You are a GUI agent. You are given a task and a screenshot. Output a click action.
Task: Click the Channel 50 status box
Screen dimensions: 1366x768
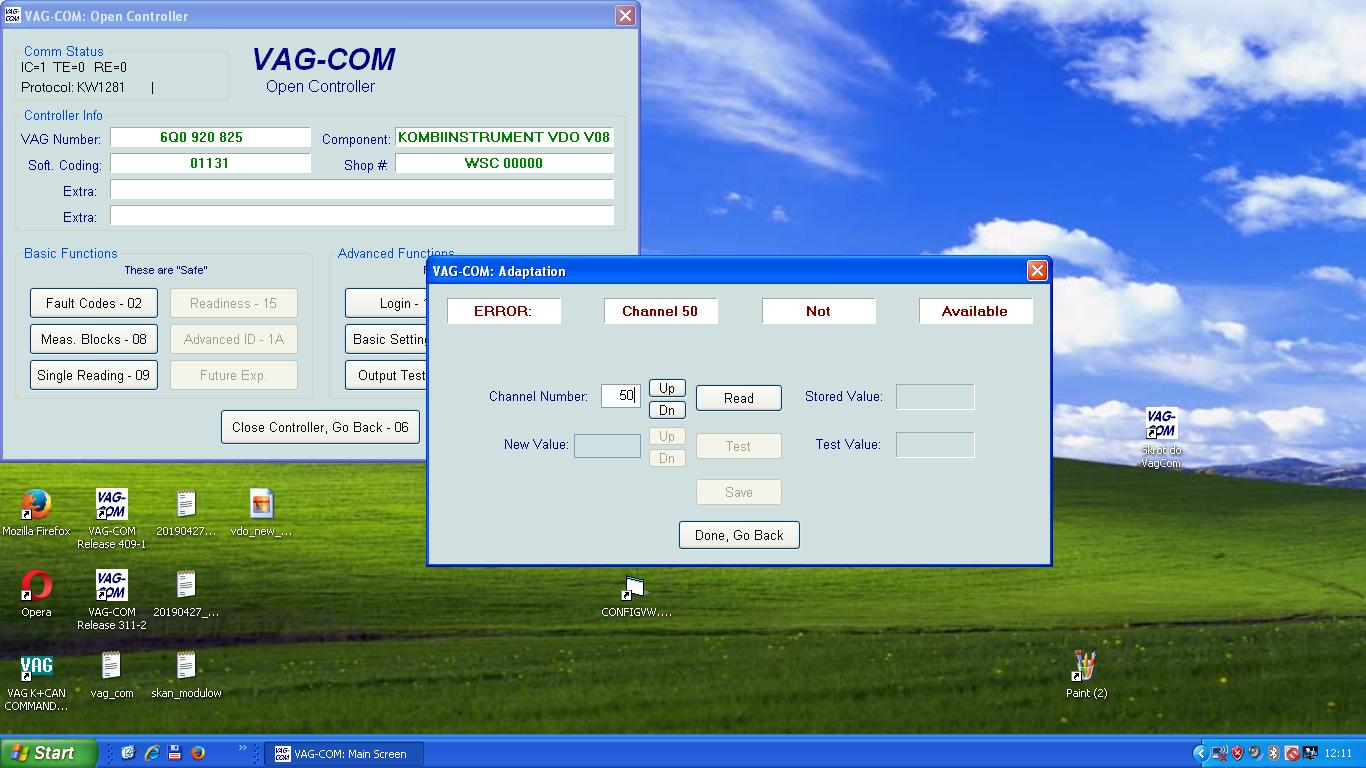pos(661,311)
